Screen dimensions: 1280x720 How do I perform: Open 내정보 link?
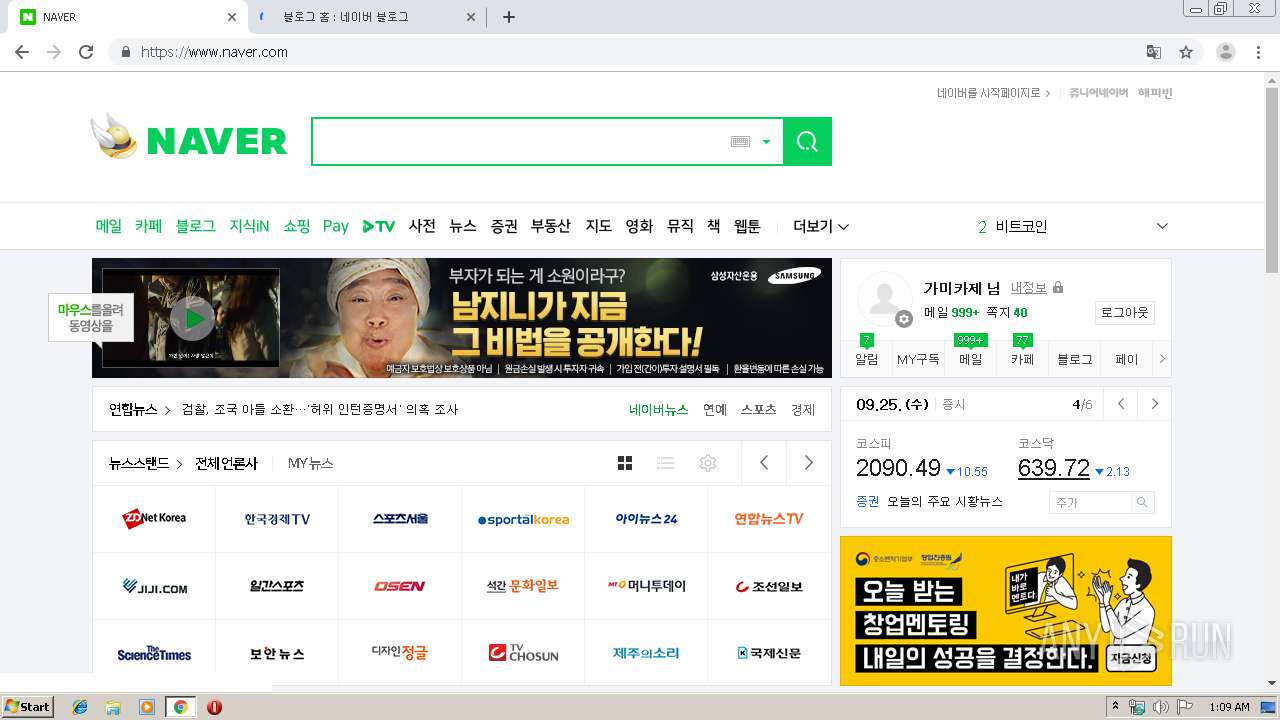click(1029, 288)
